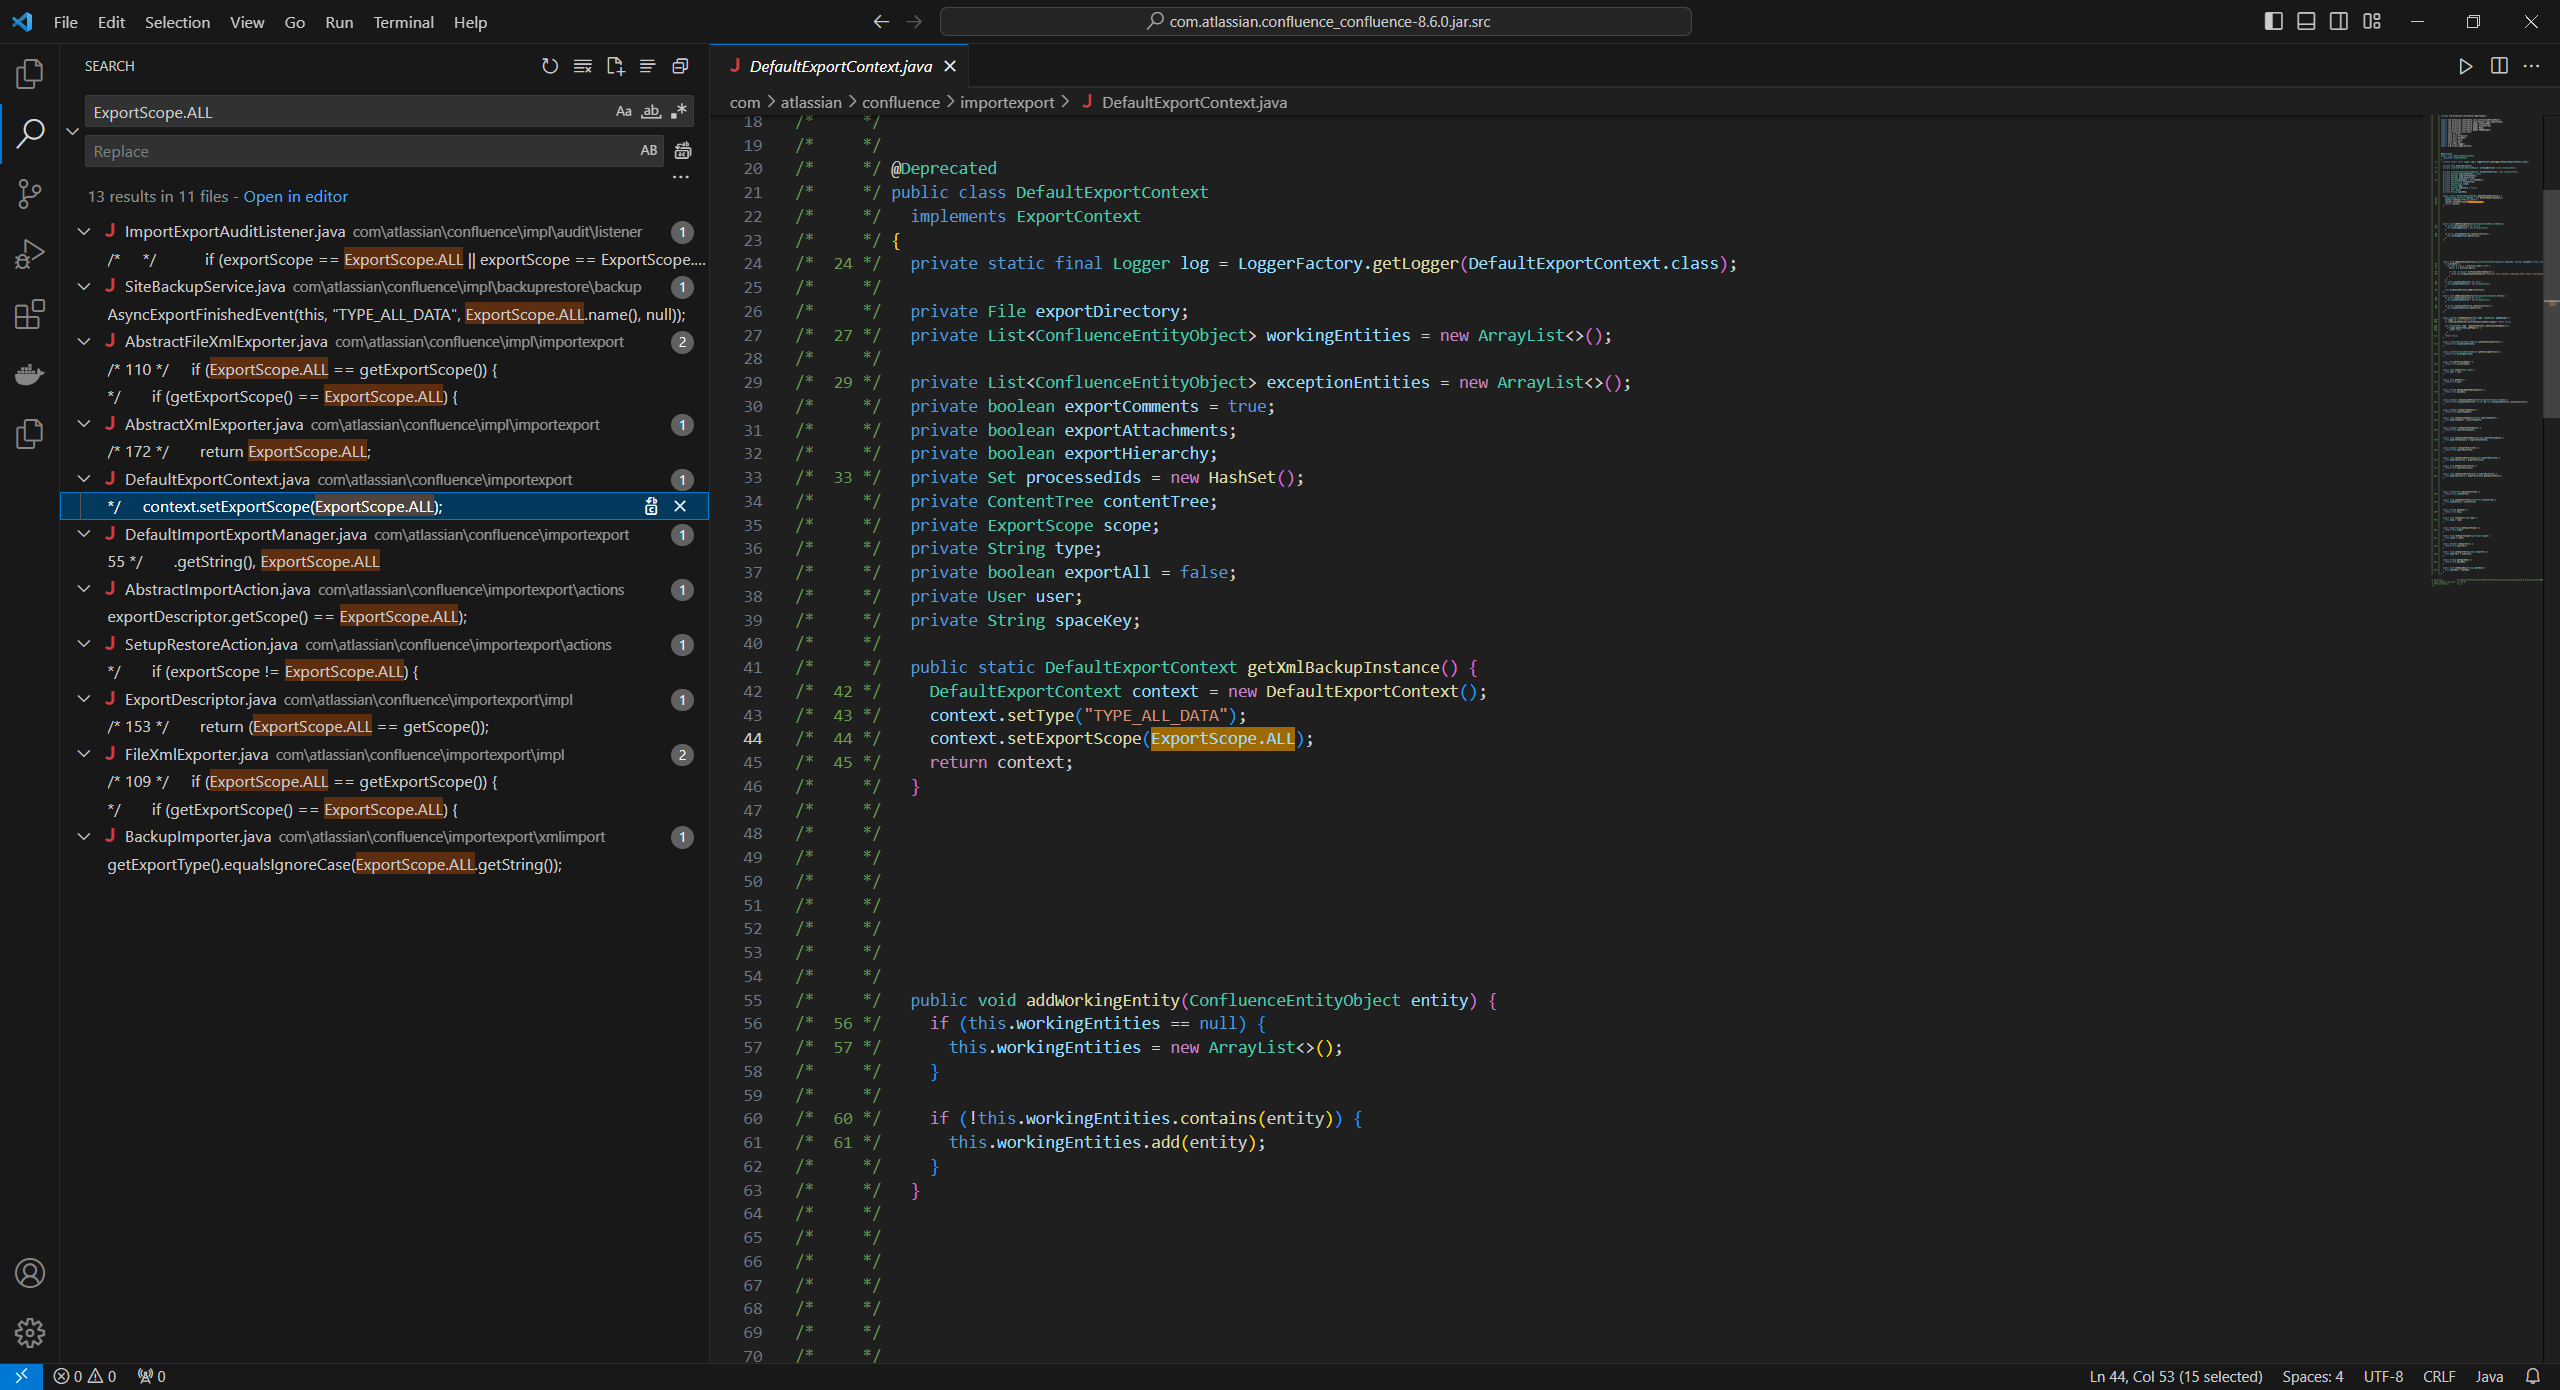This screenshot has height=1390, width=2560.
Task: Select the DefaultExportContext.java tab
Action: tap(841, 66)
